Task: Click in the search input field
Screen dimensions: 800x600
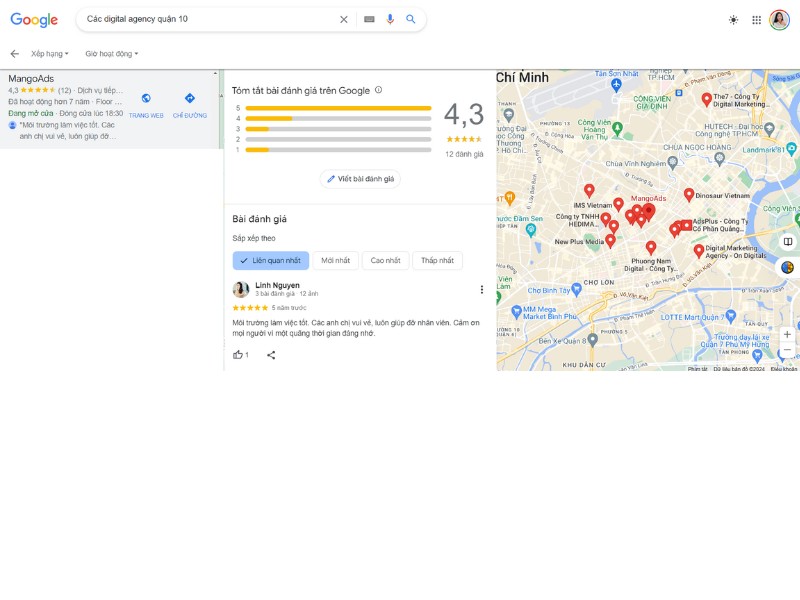Action: click(x=209, y=19)
